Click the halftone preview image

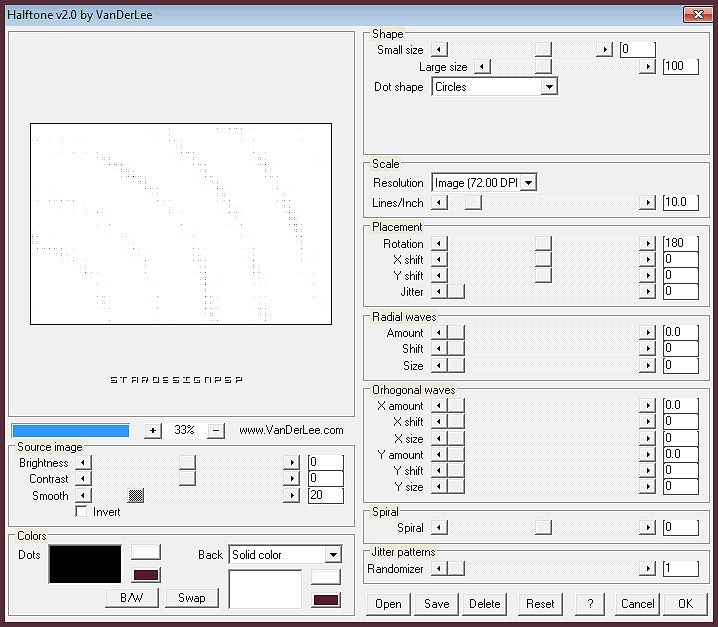(x=181, y=224)
